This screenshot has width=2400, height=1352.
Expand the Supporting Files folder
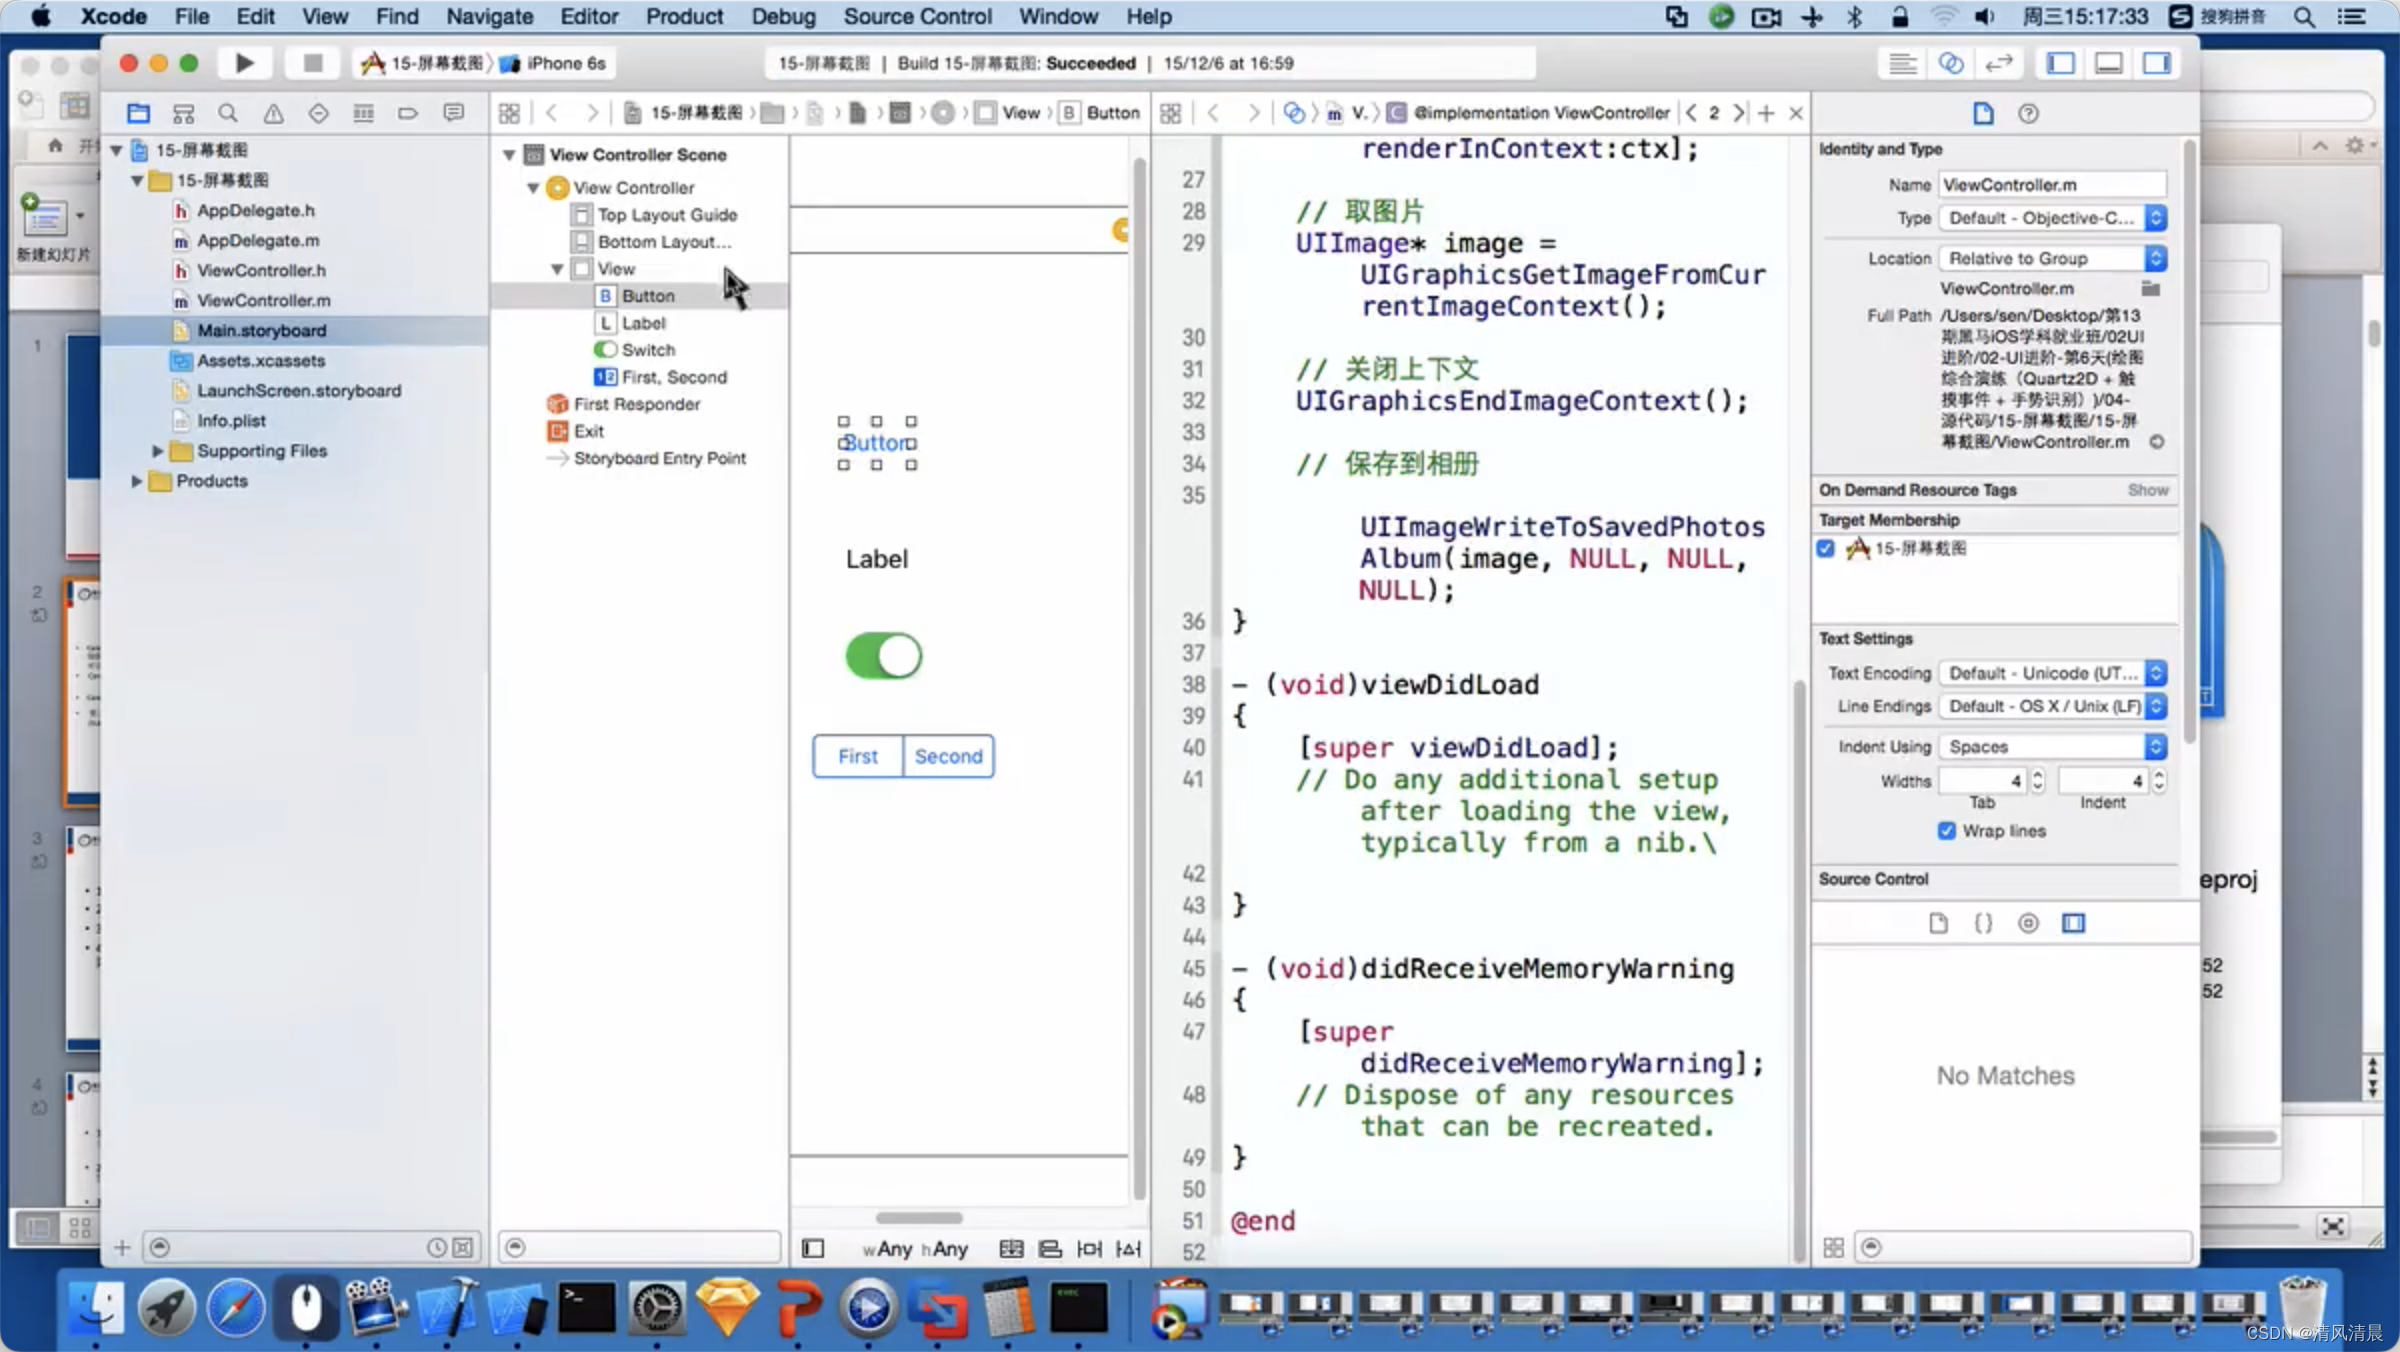[157, 451]
